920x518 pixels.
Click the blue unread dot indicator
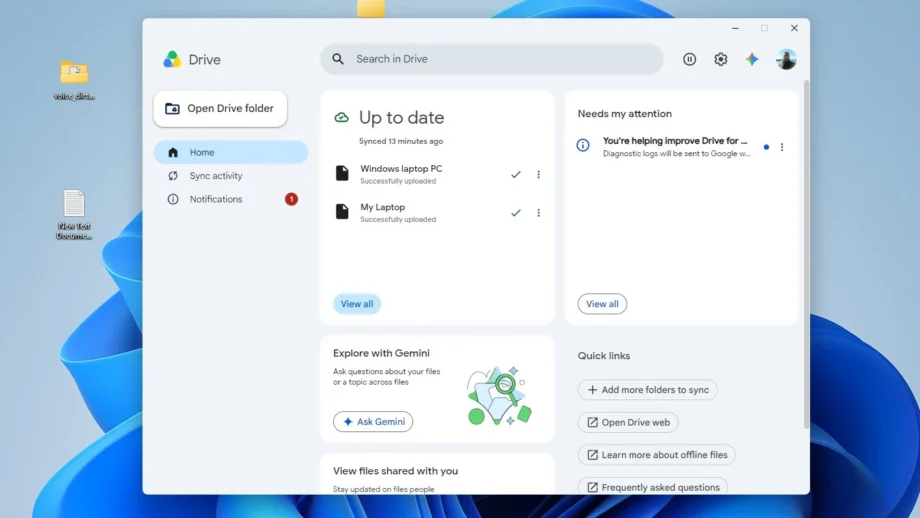[766, 147]
